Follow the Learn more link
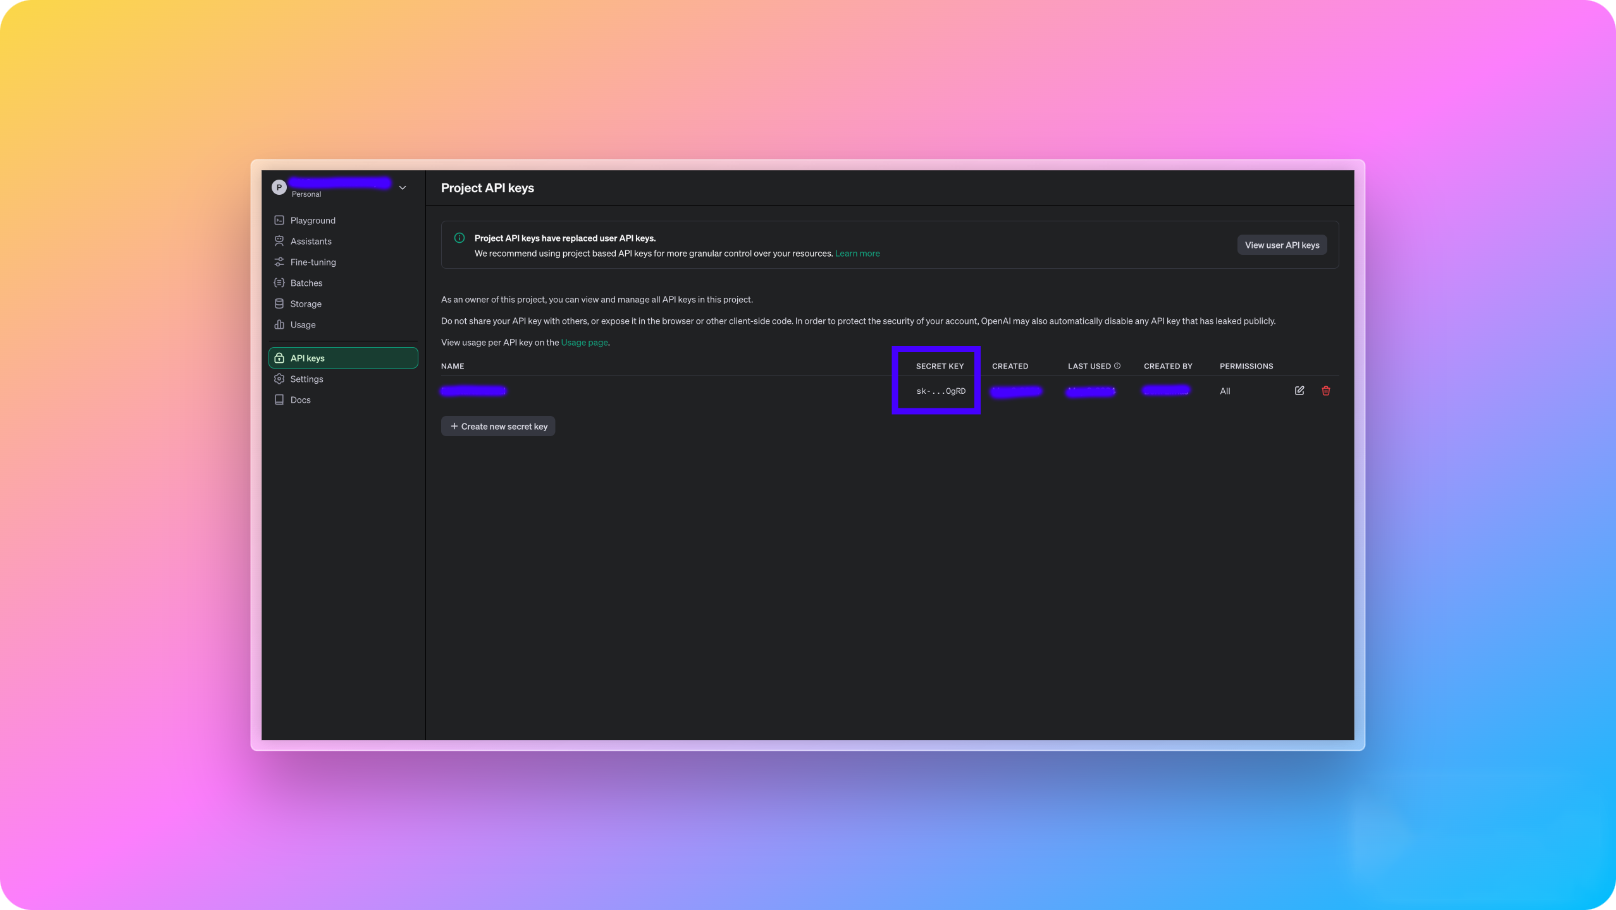1616x910 pixels. [858, 254]
